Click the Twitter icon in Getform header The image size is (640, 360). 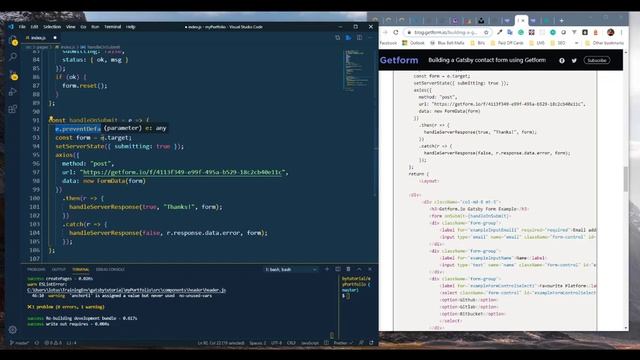tap(574, 60)
